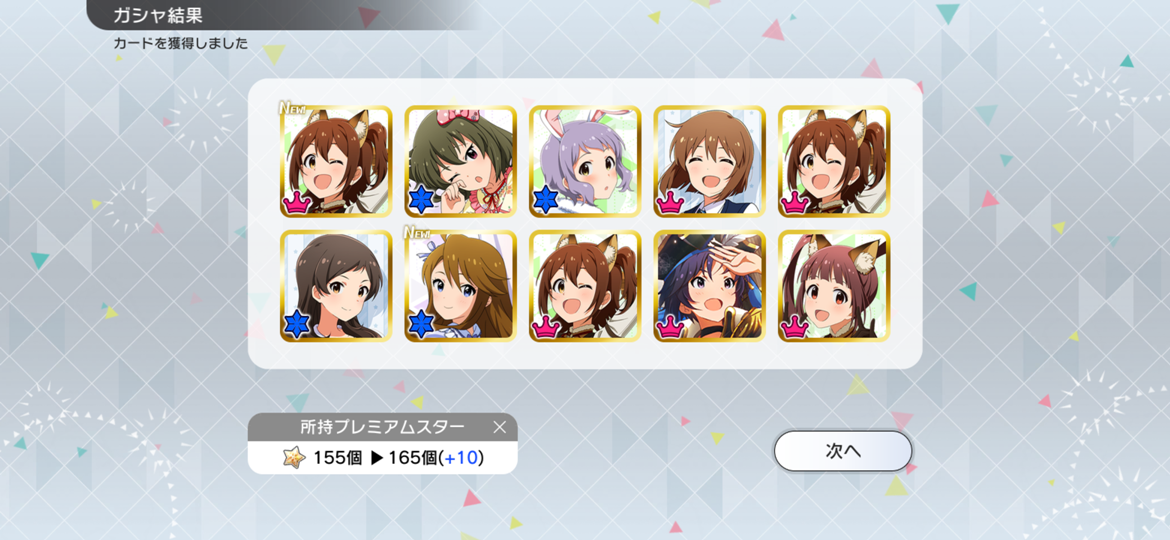Tap pink crown icon on first fox-eared card
This screenshot has width=1170, height=540.
297,201
